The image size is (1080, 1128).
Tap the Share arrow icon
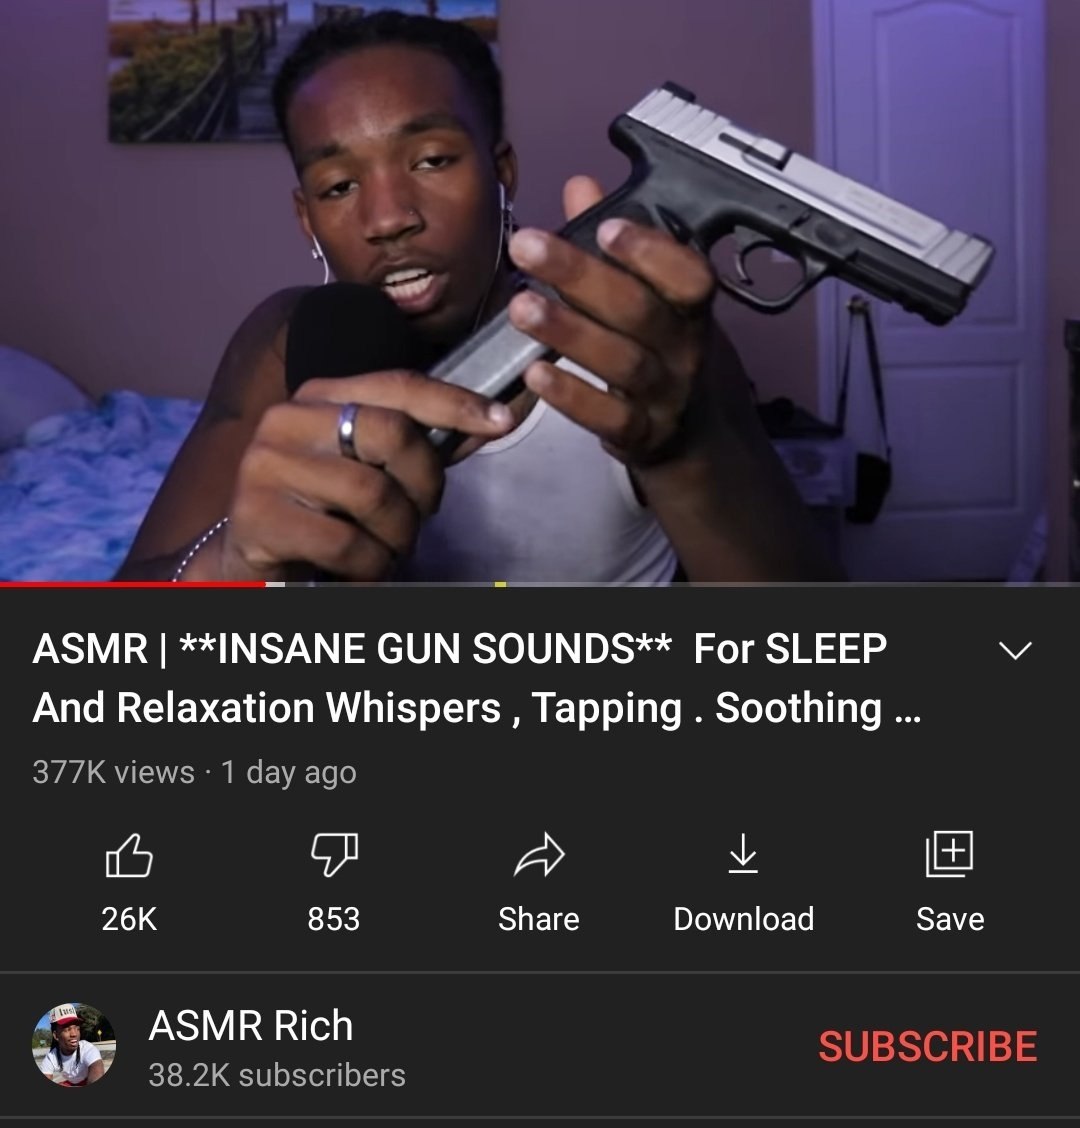click(x=539, y=855)
